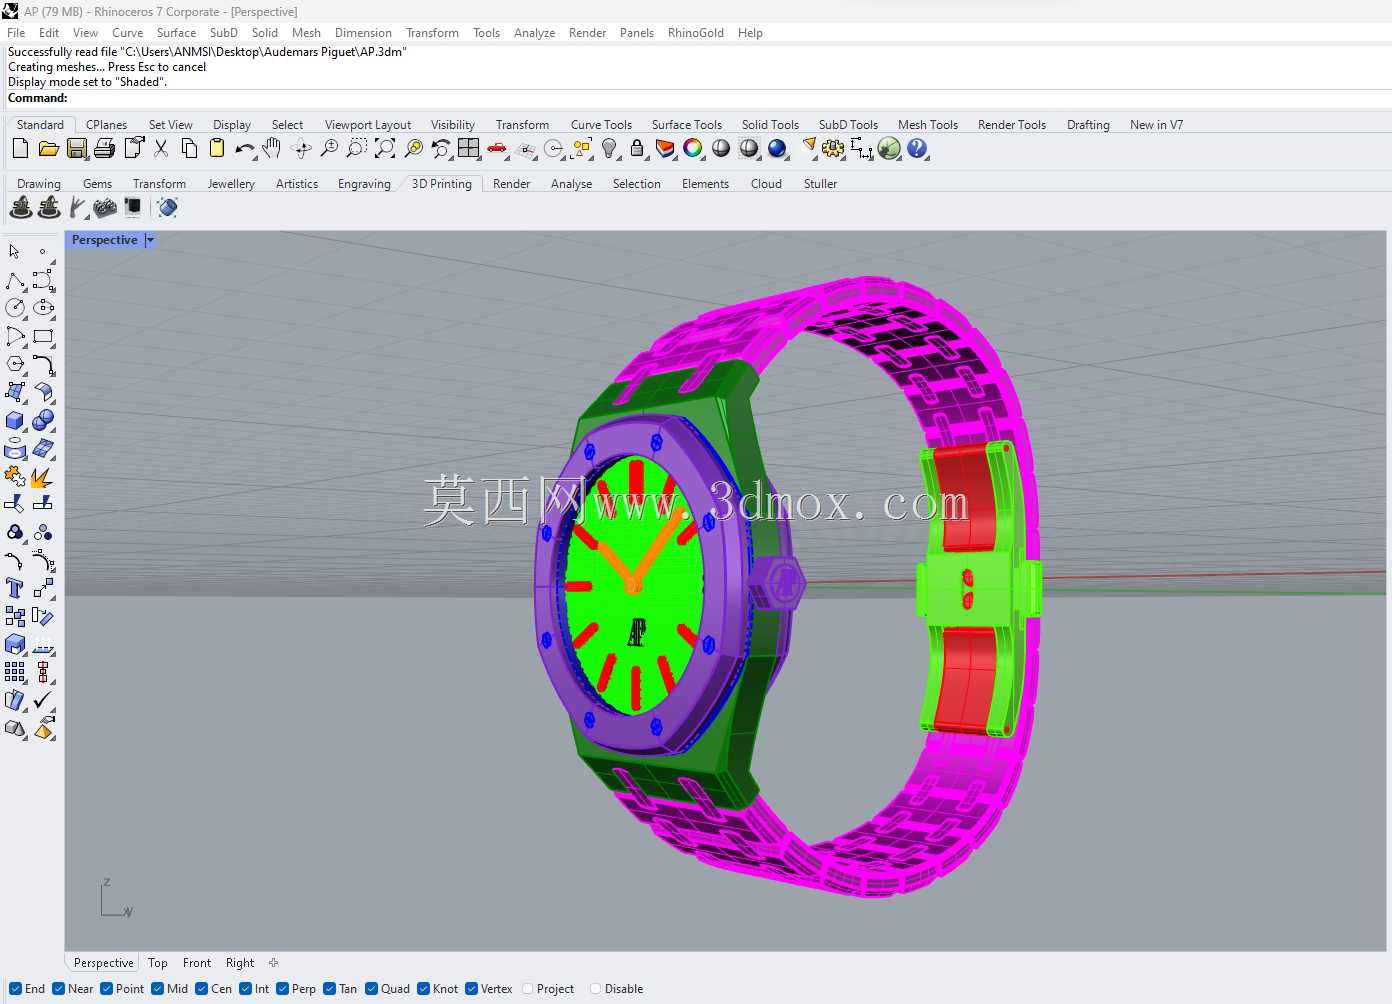
Task: Open the color wheel icon
Action: click(x=693, y=149)
